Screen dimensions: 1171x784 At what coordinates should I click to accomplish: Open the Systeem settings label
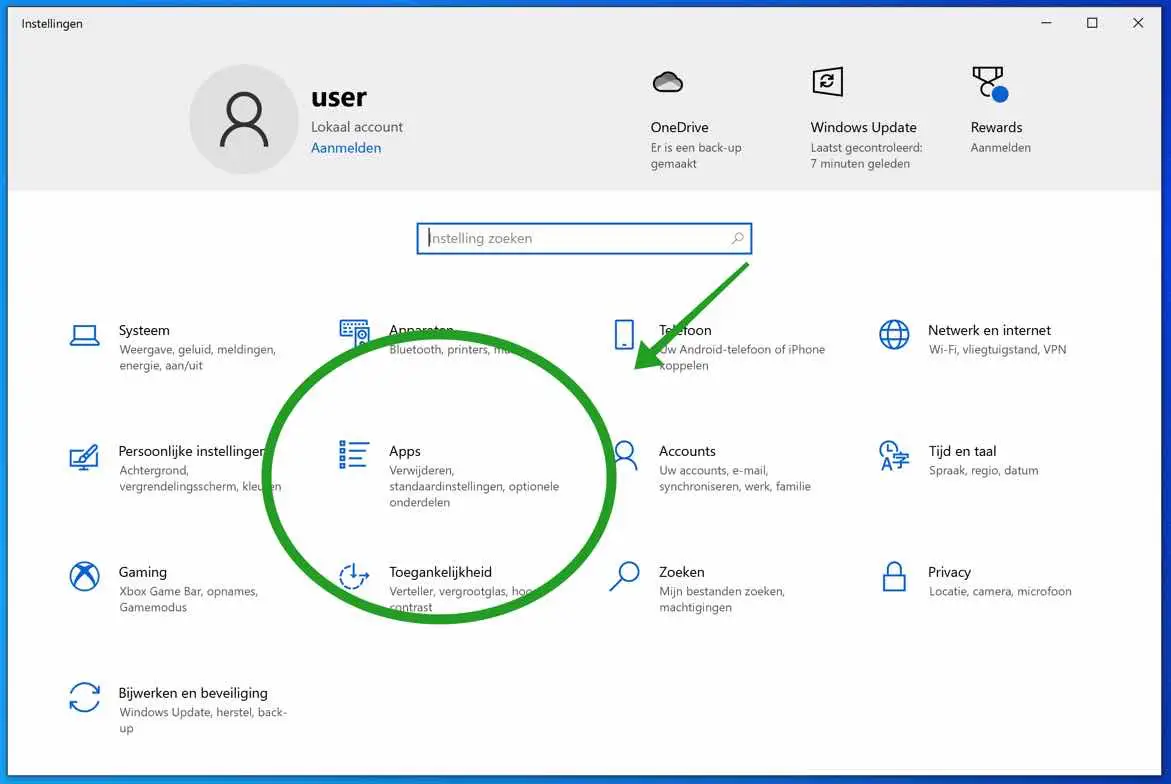(144, 330)
